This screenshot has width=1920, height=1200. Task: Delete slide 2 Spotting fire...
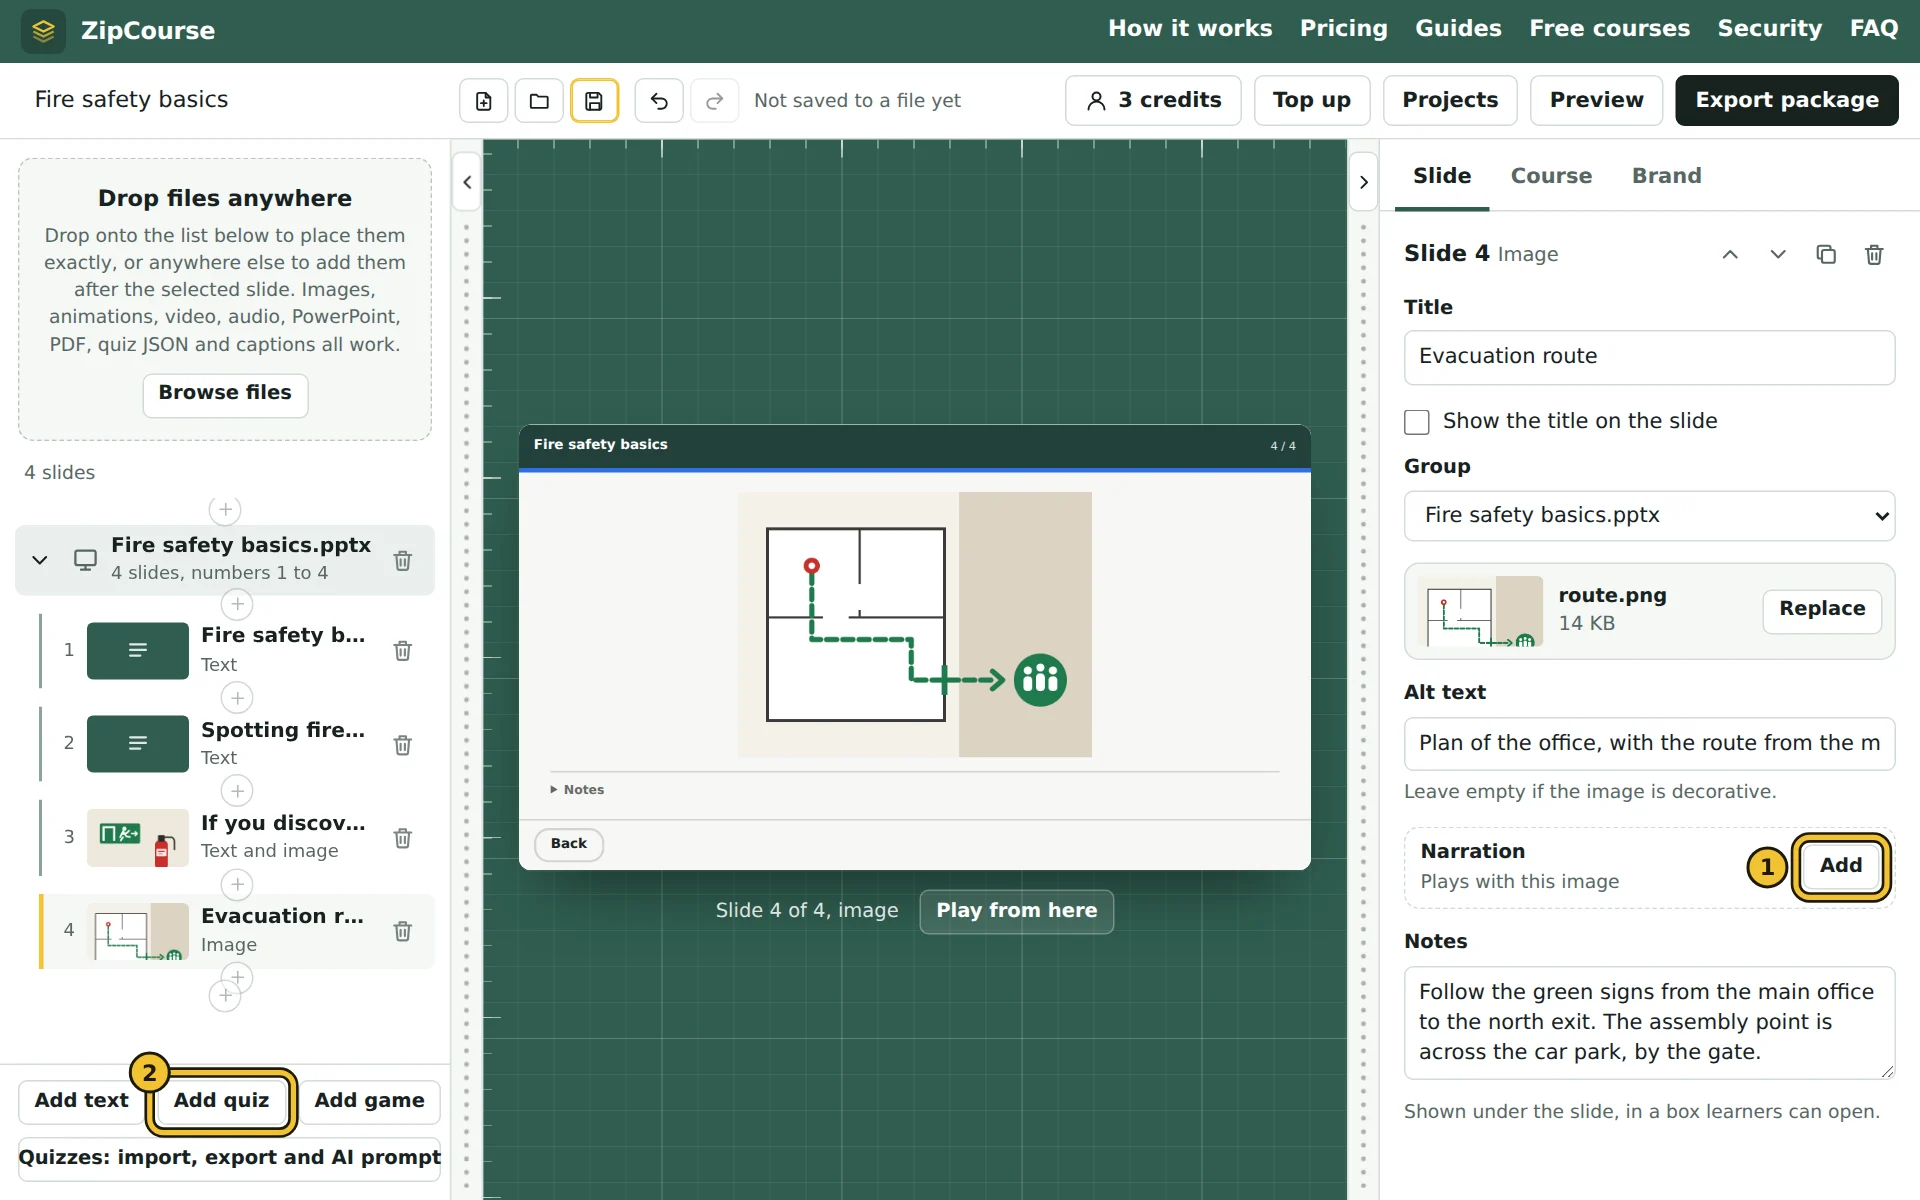(403, 745)
